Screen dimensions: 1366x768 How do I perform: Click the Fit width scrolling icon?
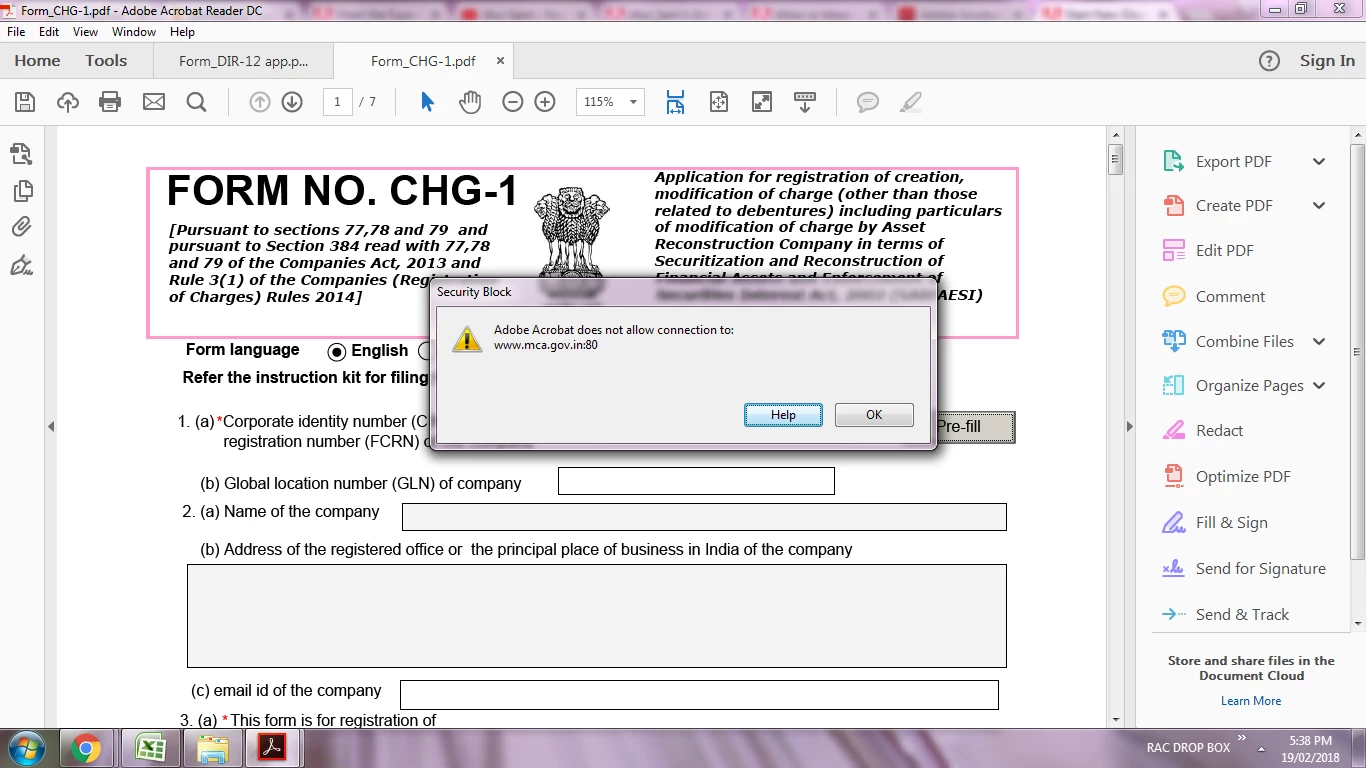[676, 102]
